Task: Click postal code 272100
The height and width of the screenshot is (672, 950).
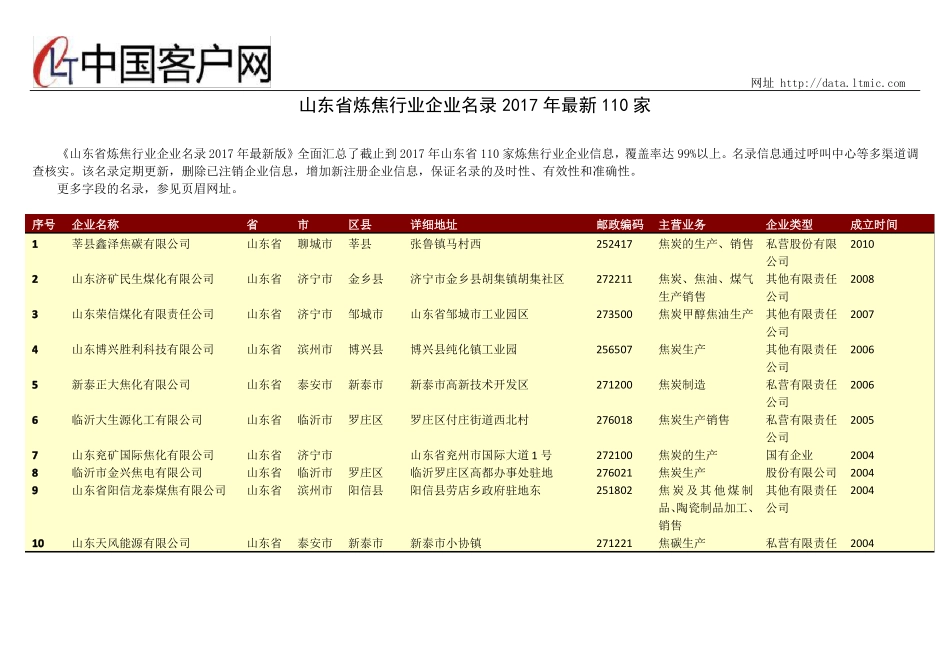Action: point(614,454)
